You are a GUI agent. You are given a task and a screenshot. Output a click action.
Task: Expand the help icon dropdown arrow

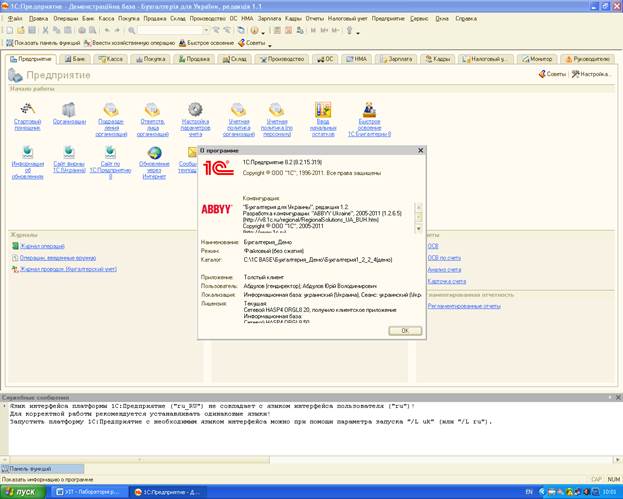coord(263,32)
